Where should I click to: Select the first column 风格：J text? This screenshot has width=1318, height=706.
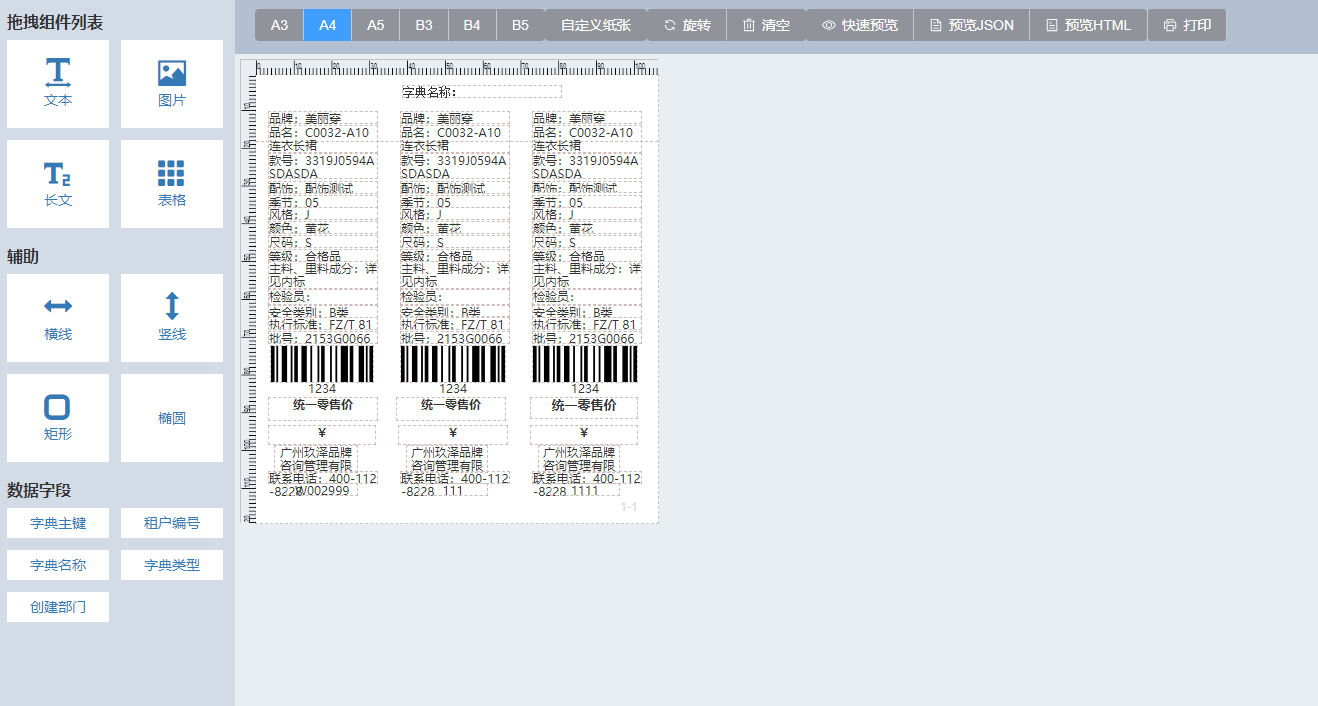point(323,214)
